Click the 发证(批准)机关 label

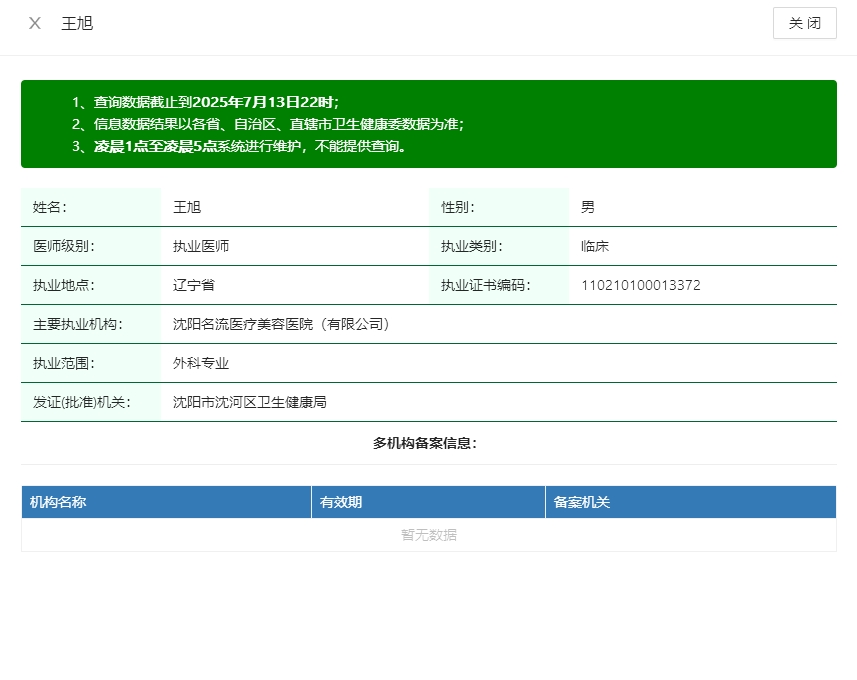pyautogui.click(x=82, y=402)
